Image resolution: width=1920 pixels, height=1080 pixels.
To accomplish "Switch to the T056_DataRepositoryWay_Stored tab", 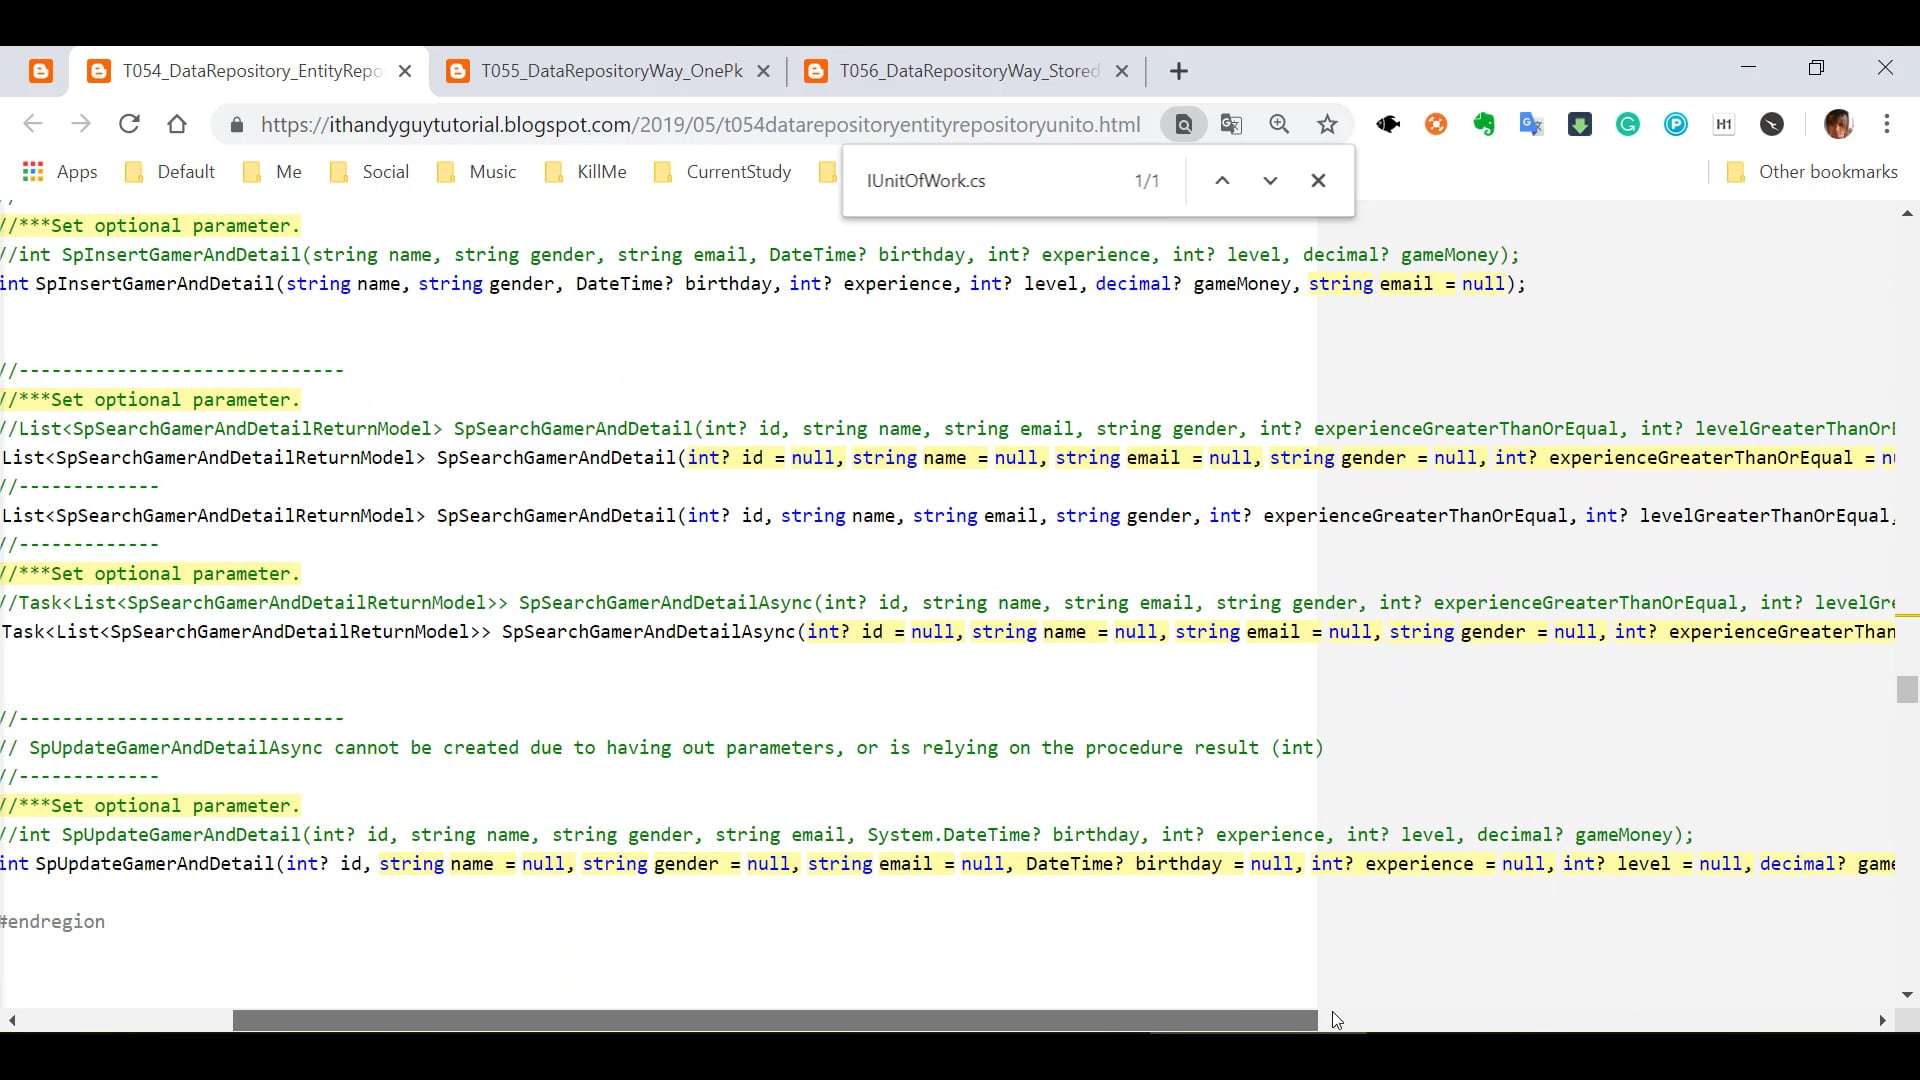I will click(x=968, y=71).
